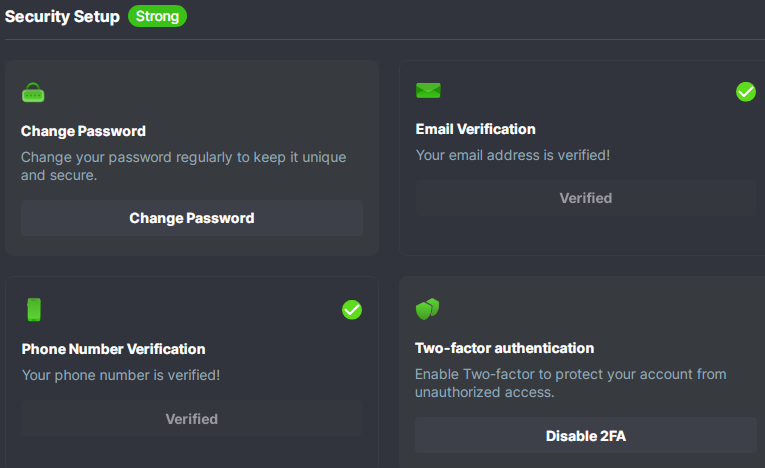This screenshot has height=468, width=765.
Task: Click the Verified button under Email Verification
Action: coord(585,198)
